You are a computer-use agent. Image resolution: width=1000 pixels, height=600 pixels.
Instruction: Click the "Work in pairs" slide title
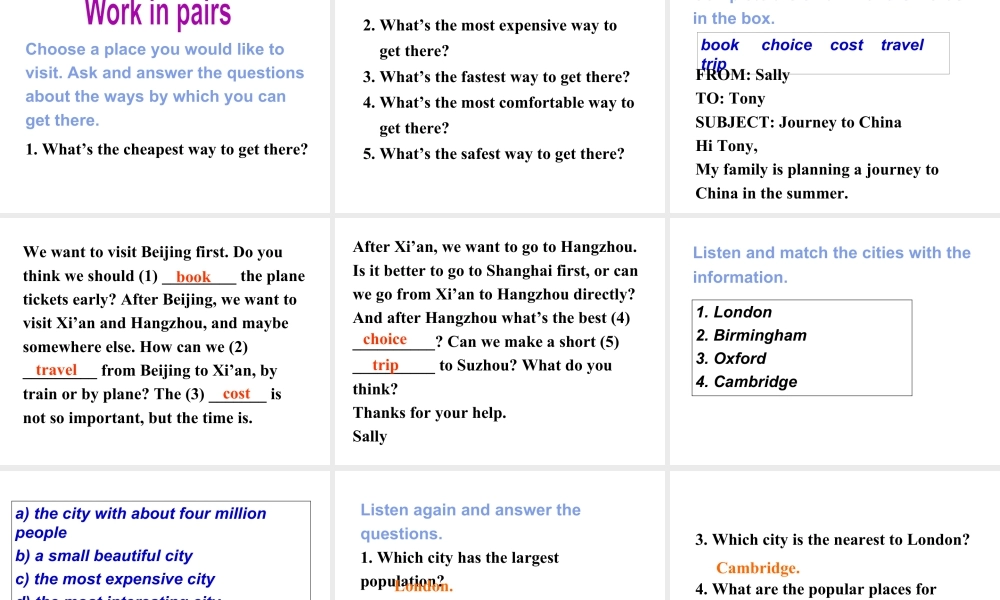(x=158, y=14)
